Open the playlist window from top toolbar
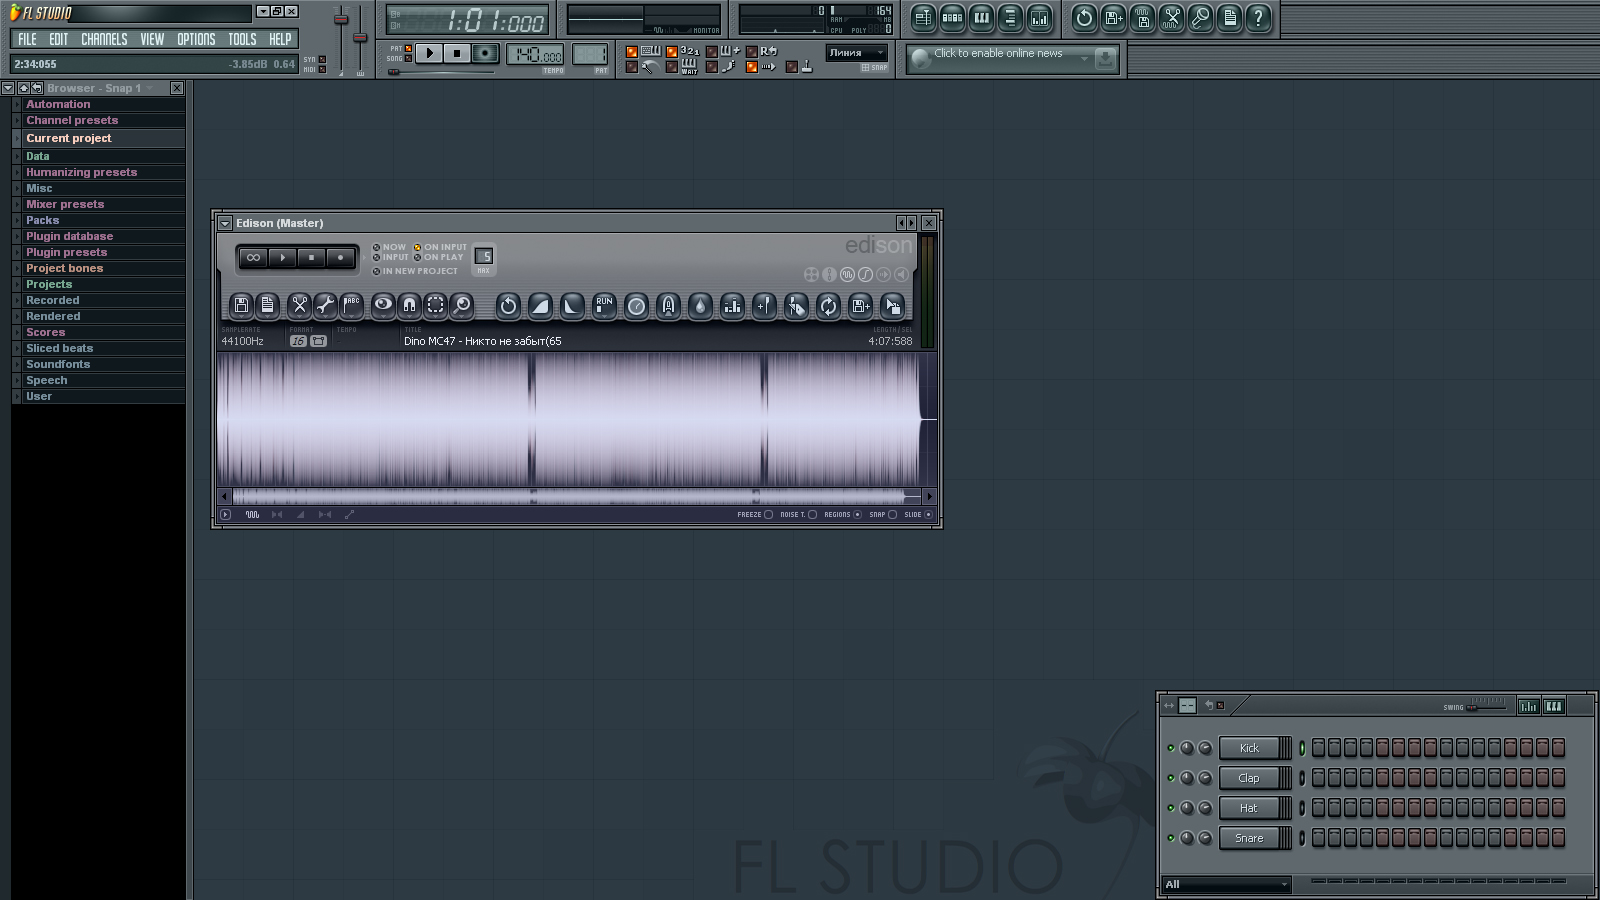1600x900 pixels. pyautogui.click(x=923, y=17)
